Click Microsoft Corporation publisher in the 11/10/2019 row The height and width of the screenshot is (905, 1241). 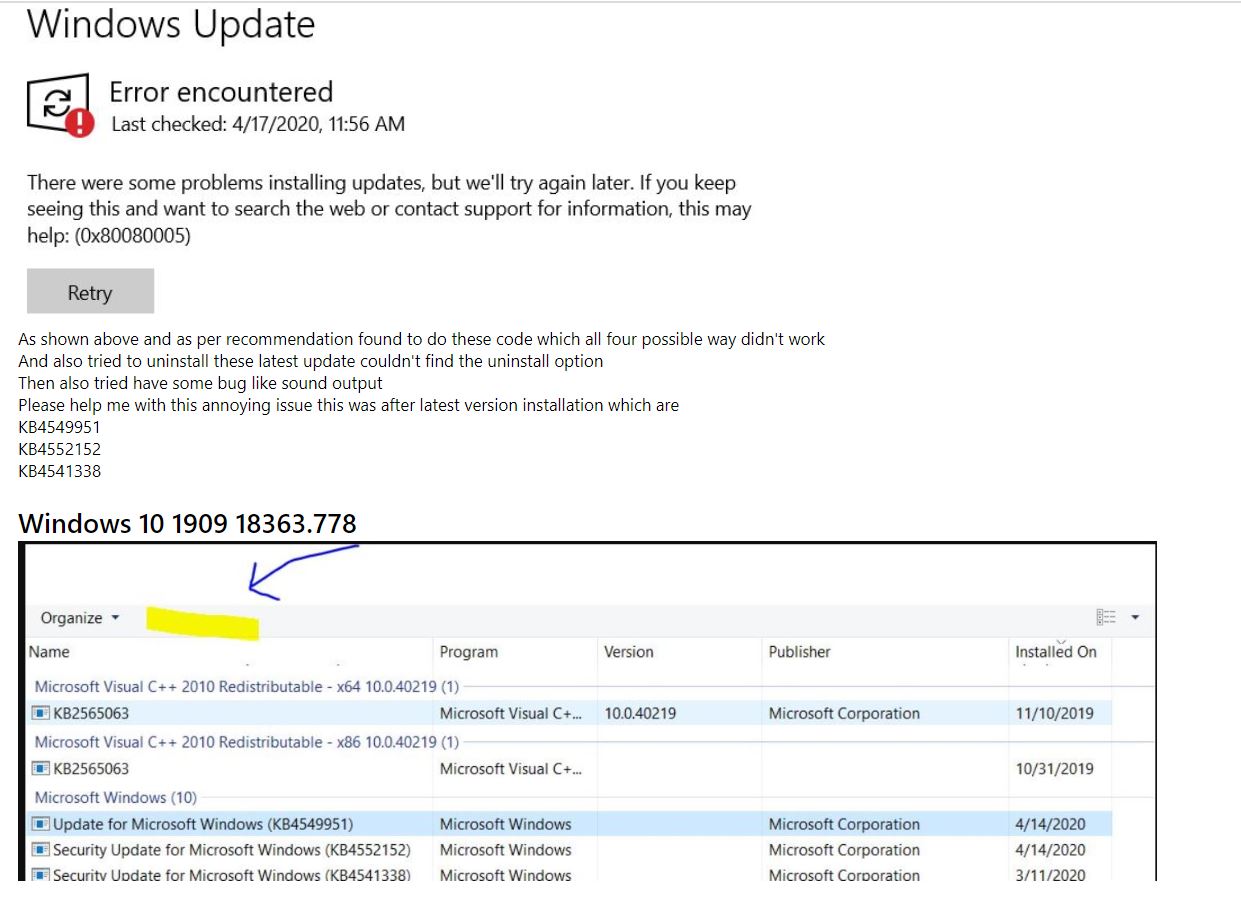pyautogui.click(x=844, y=714)
